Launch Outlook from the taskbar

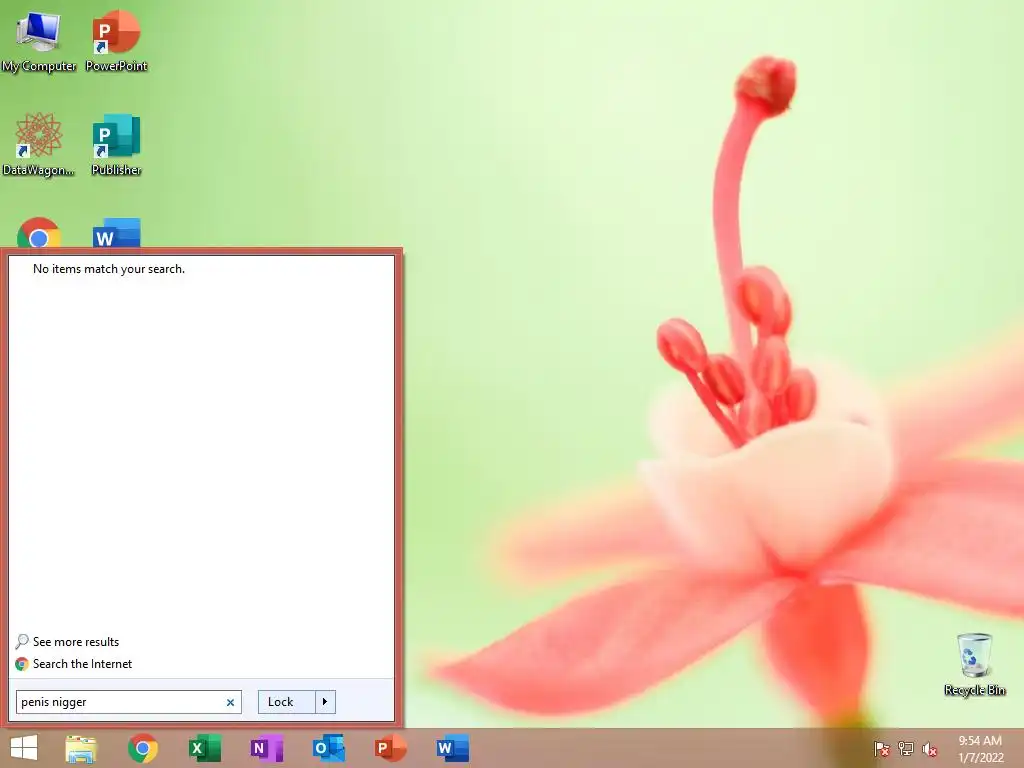(328, 748)
